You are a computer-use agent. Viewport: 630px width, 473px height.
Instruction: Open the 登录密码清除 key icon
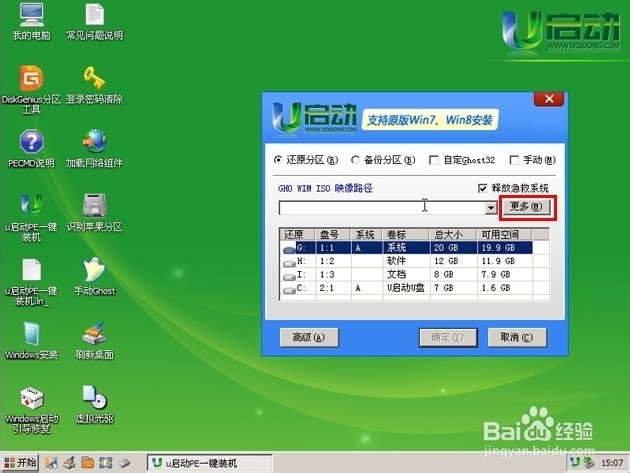pyautogui.click(x=95, y=84)
